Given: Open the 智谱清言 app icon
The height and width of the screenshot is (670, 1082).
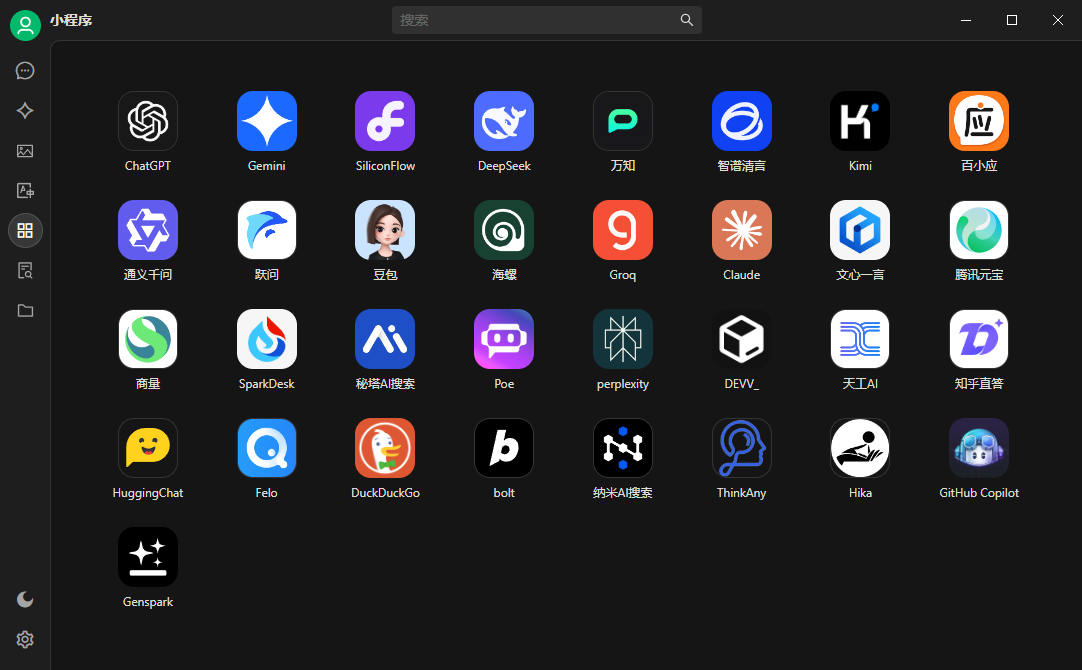Looking at the screenshot, I should (x=741, y=121).
